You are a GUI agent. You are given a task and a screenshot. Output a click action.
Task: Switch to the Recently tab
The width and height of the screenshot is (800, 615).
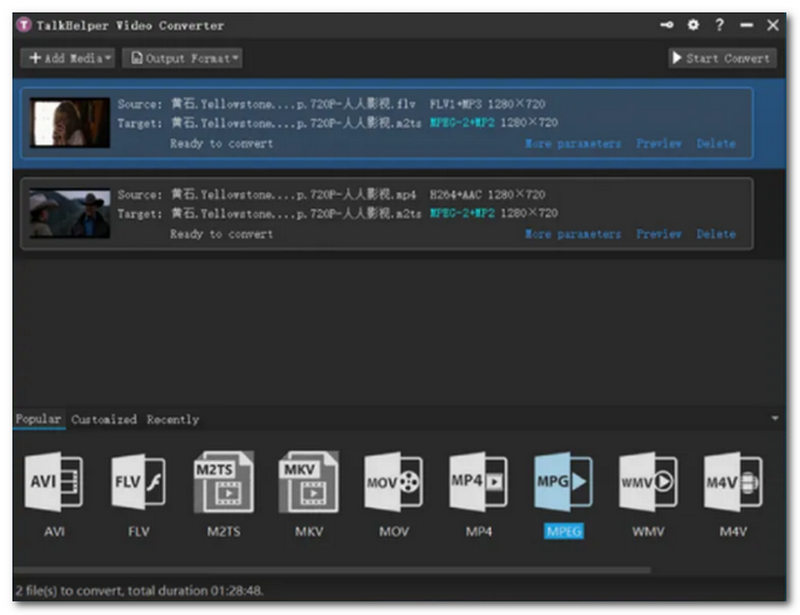[x=173, y=420]
